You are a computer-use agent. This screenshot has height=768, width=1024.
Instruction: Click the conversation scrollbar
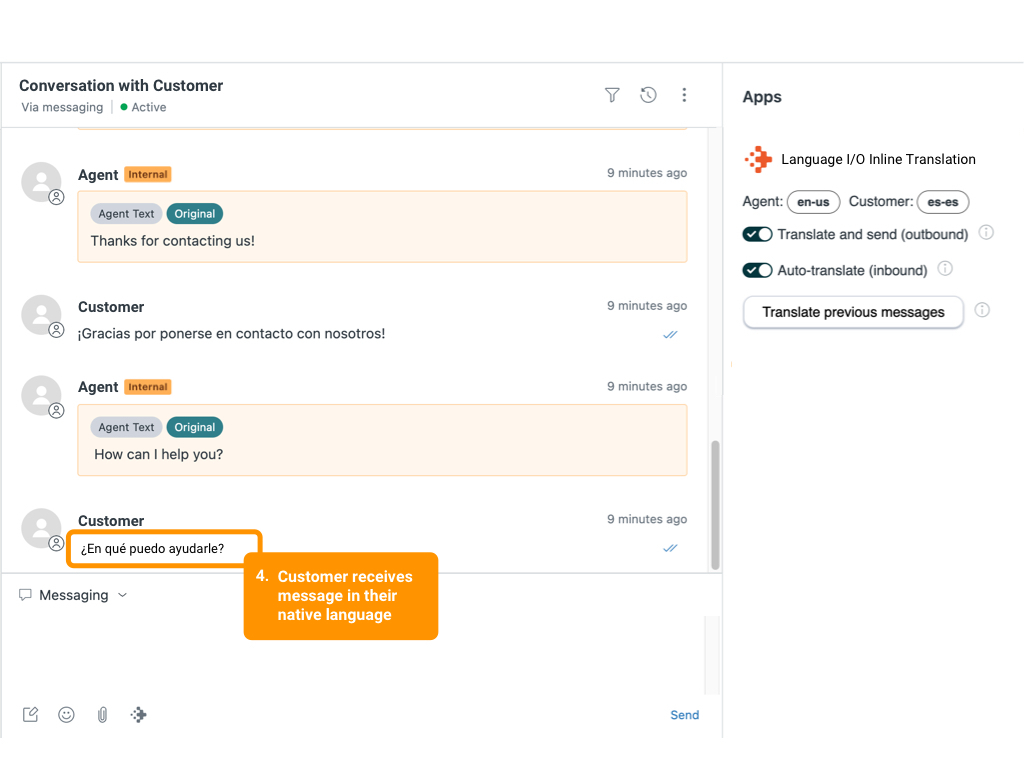pos(713,500)
